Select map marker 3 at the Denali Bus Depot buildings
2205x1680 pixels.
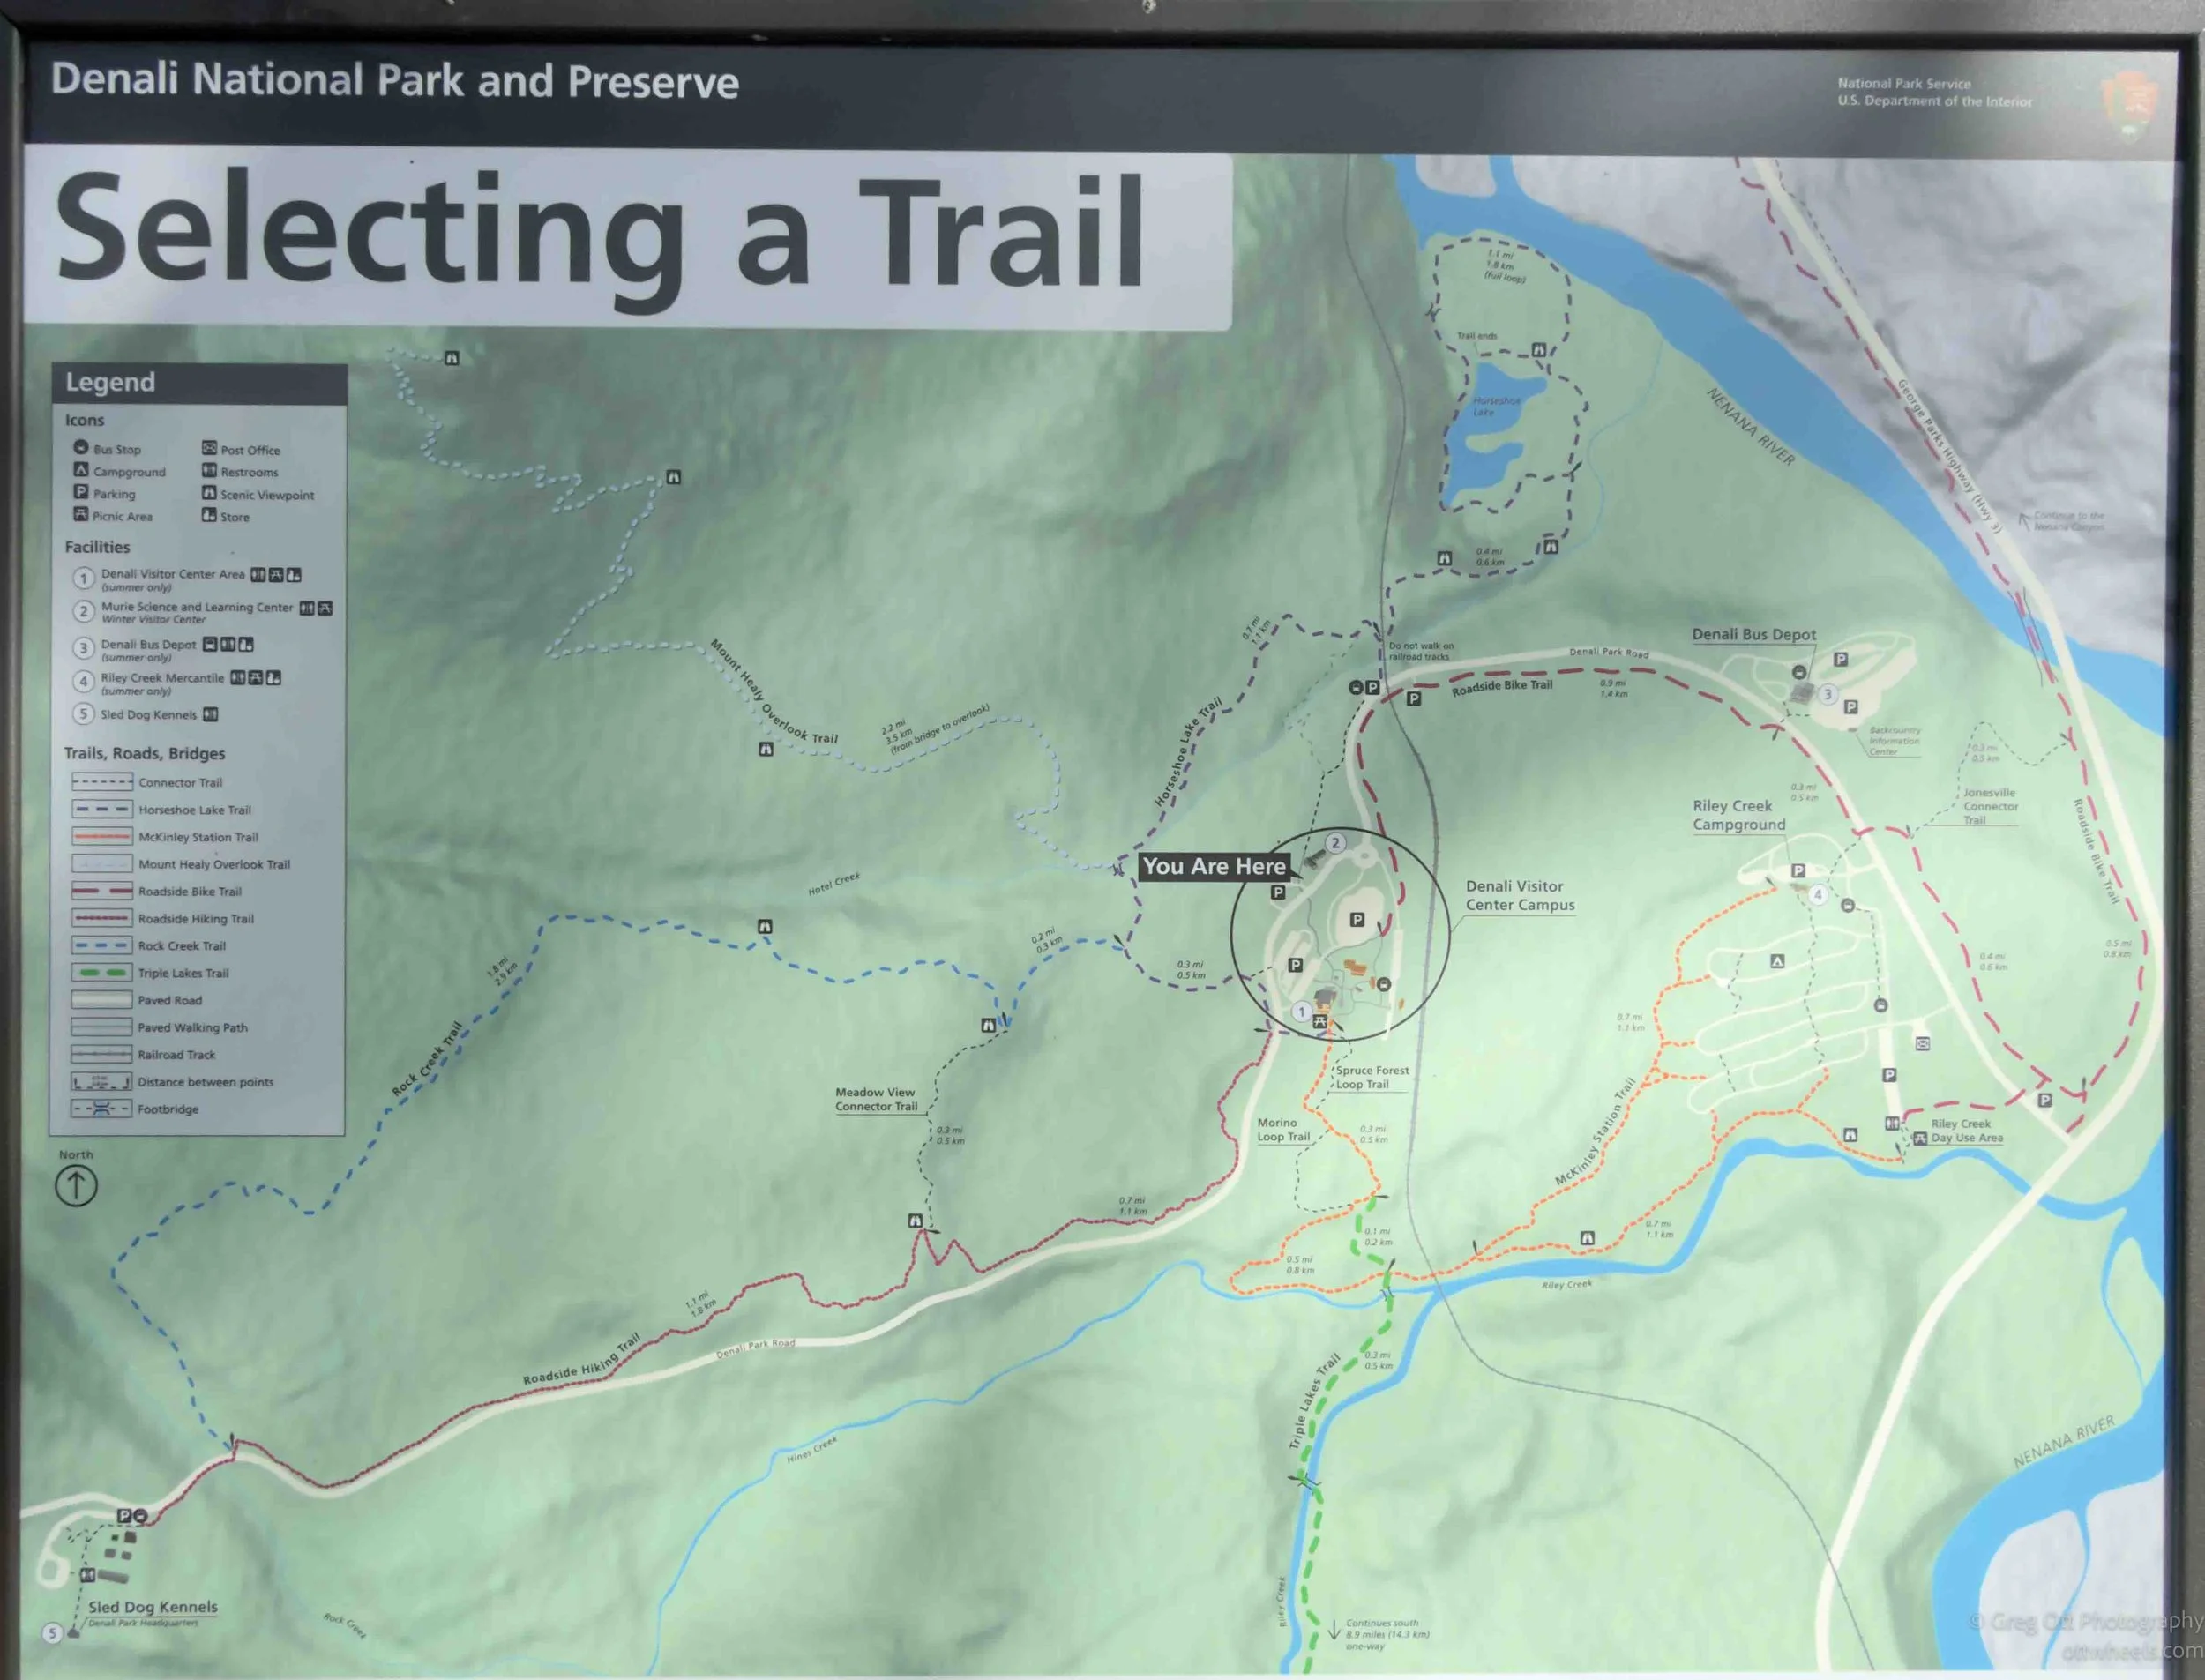(x=1828, y=694)
